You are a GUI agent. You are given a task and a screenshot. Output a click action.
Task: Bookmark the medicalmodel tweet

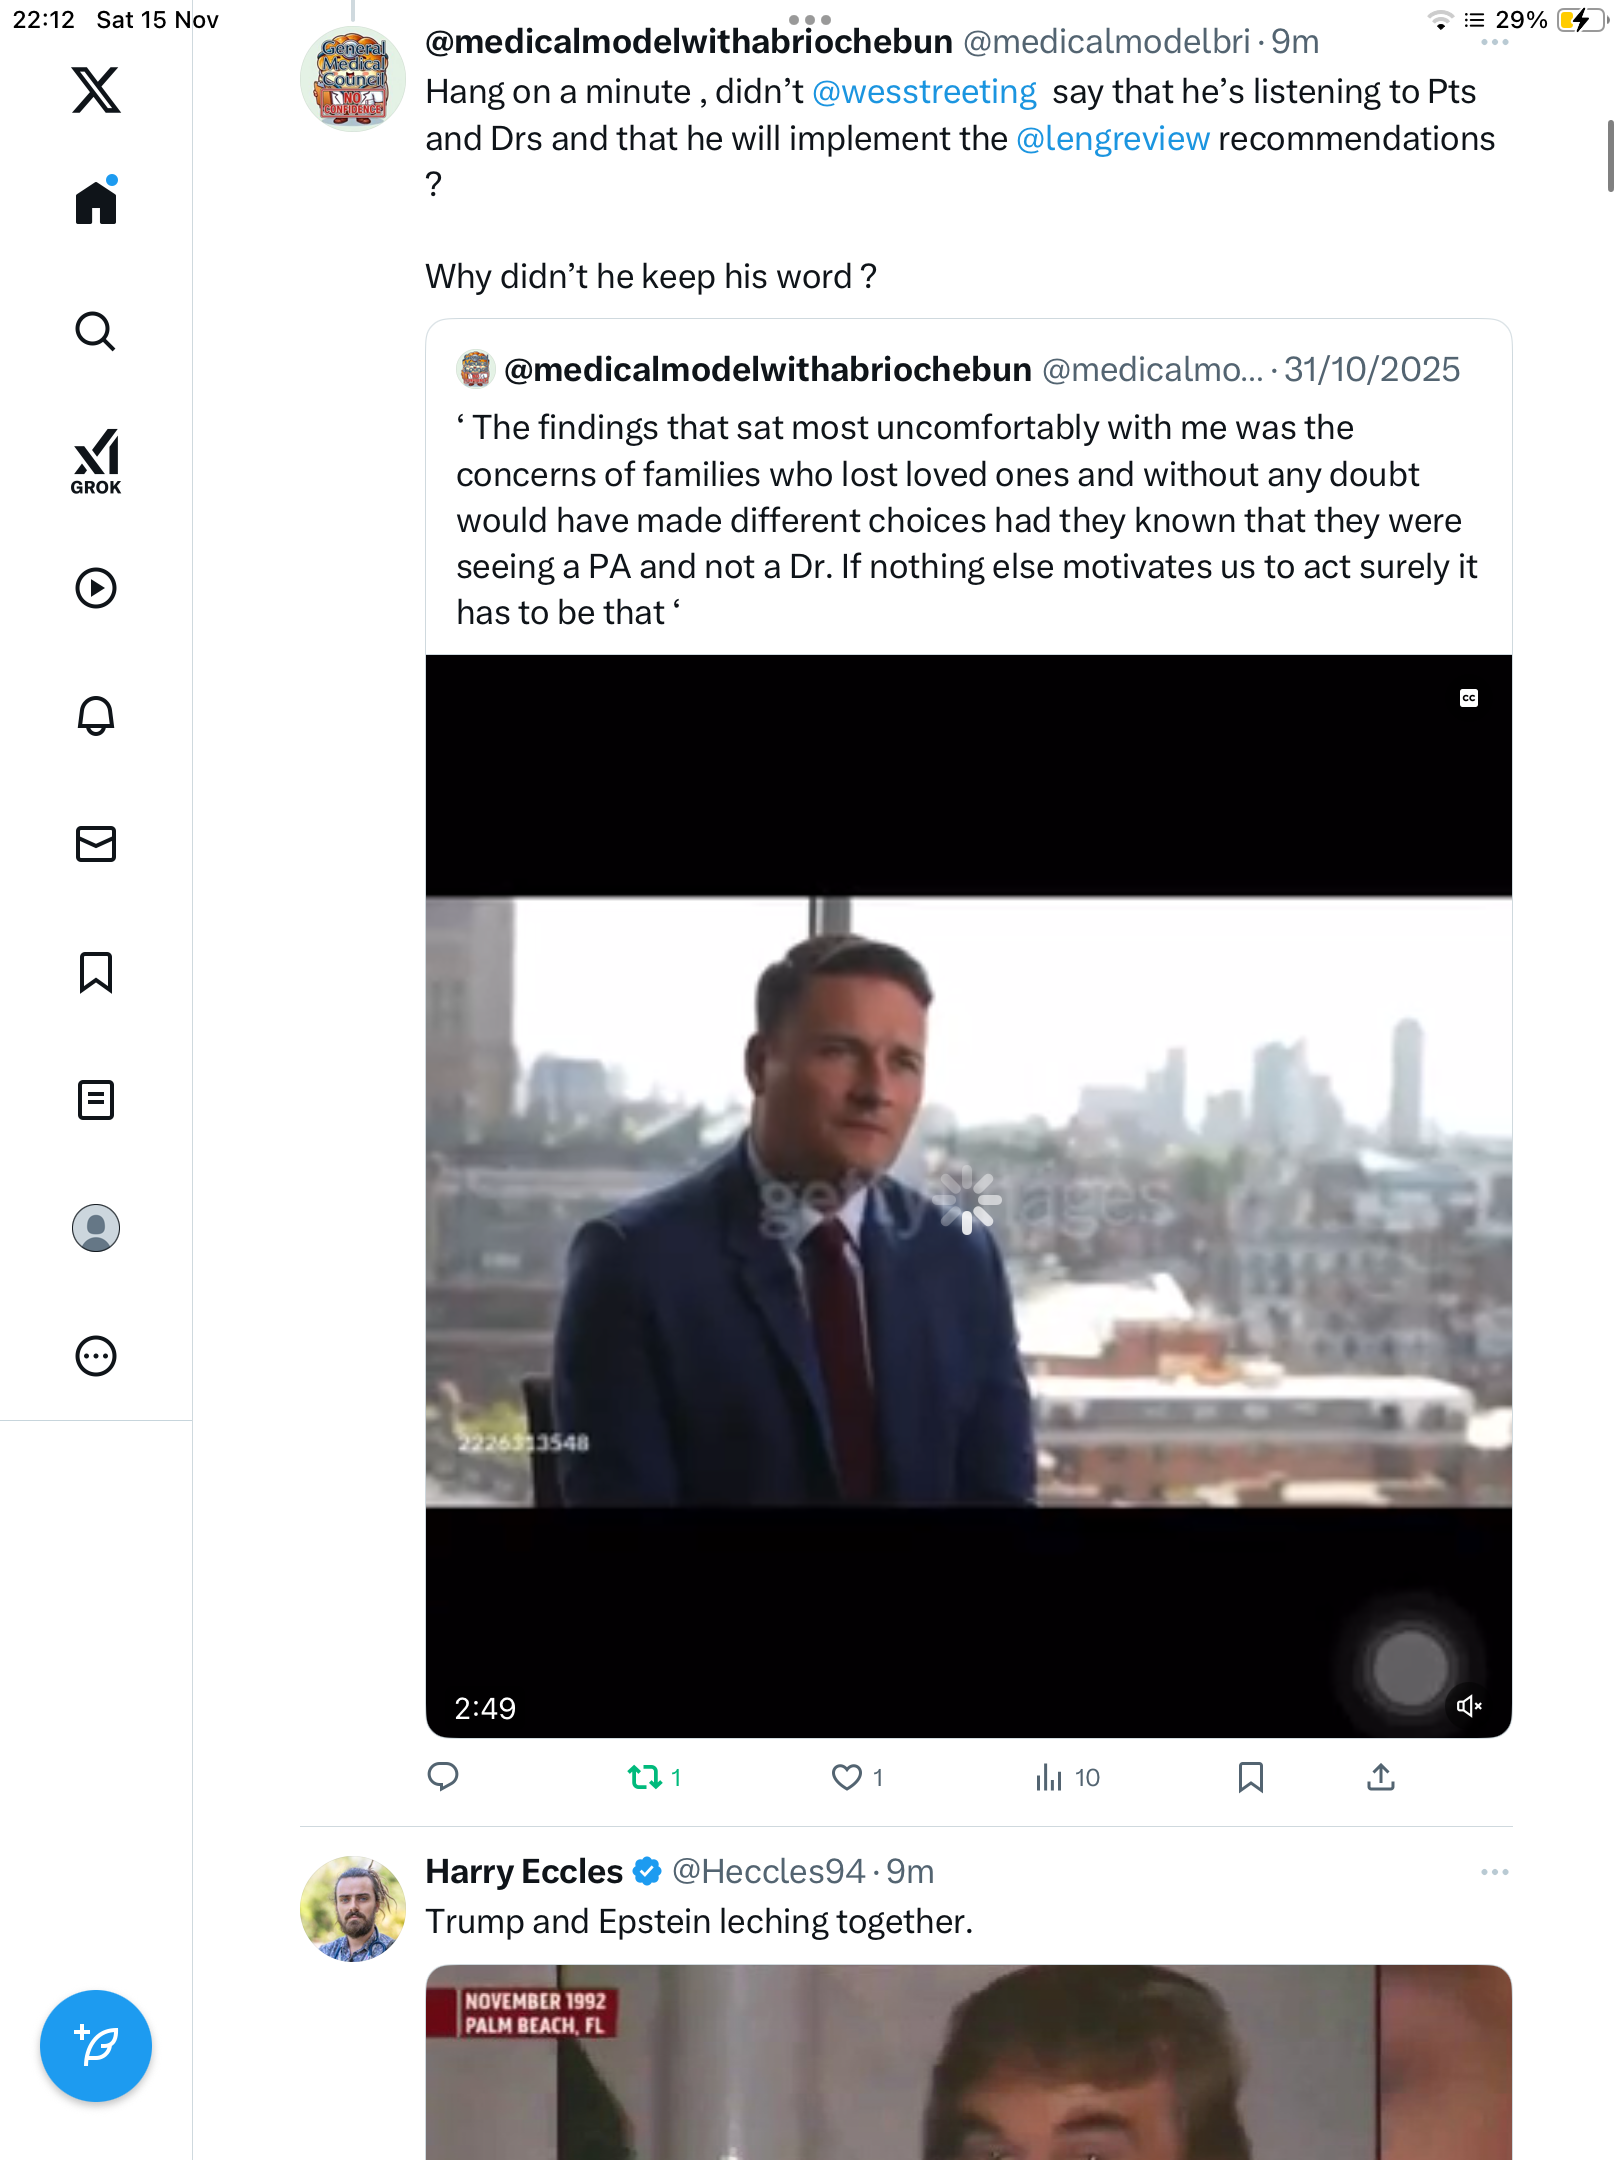(x=1250, y=1777)
